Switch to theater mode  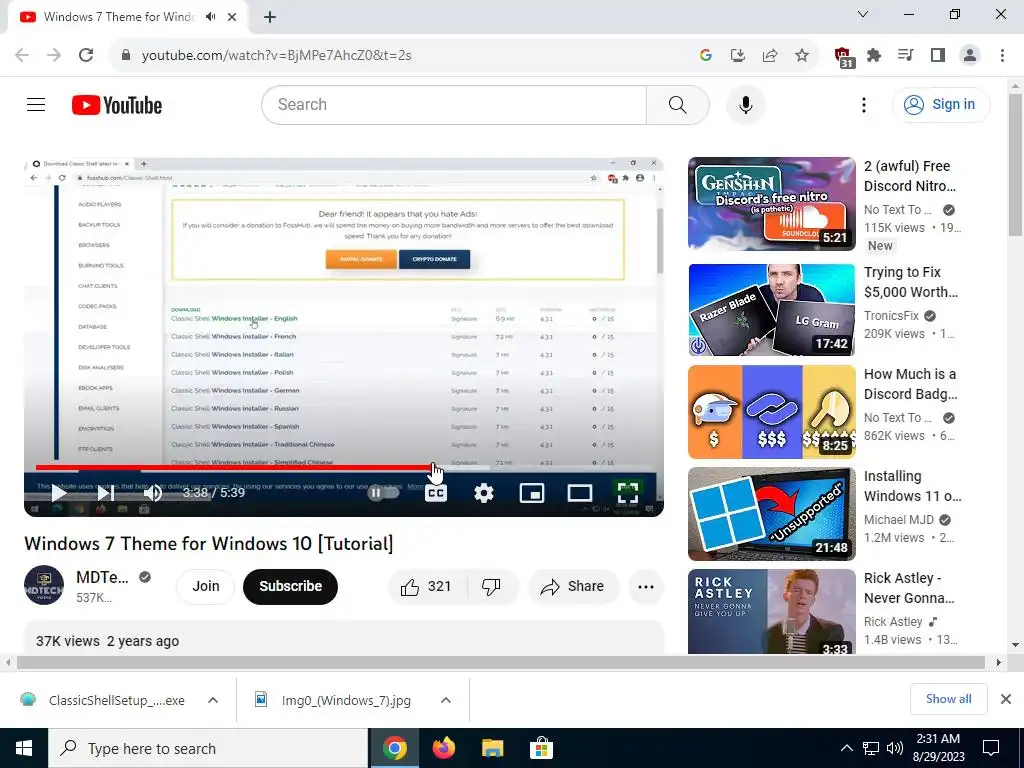coord(579,493)
